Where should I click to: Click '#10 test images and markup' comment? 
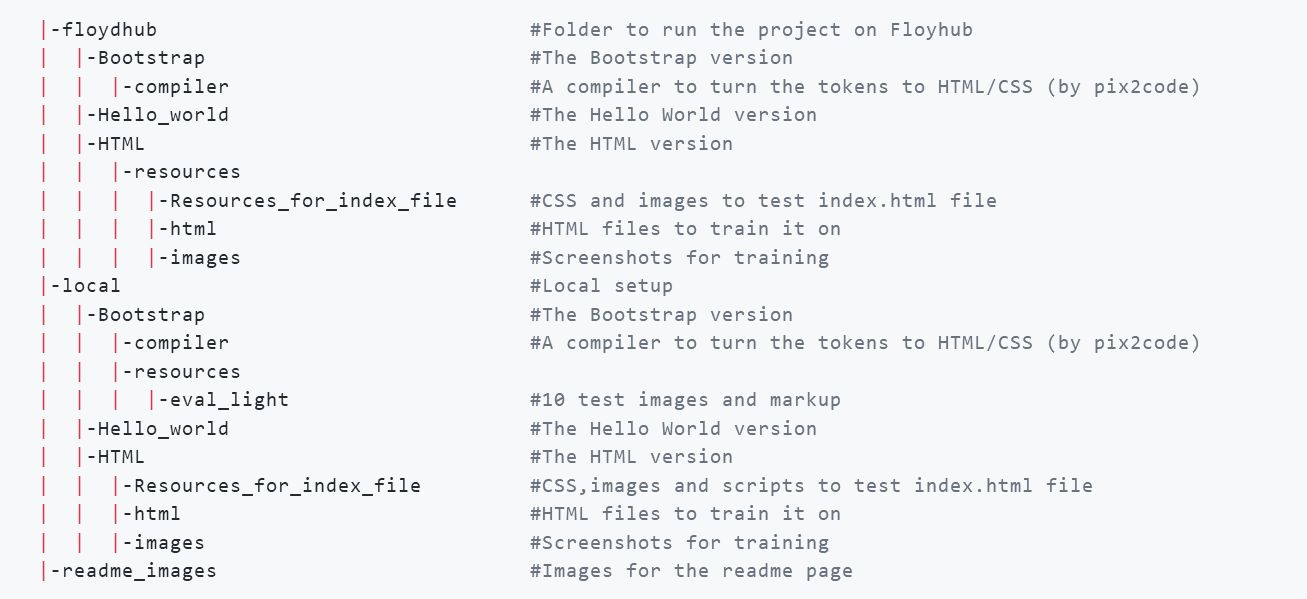click(685, 400)
